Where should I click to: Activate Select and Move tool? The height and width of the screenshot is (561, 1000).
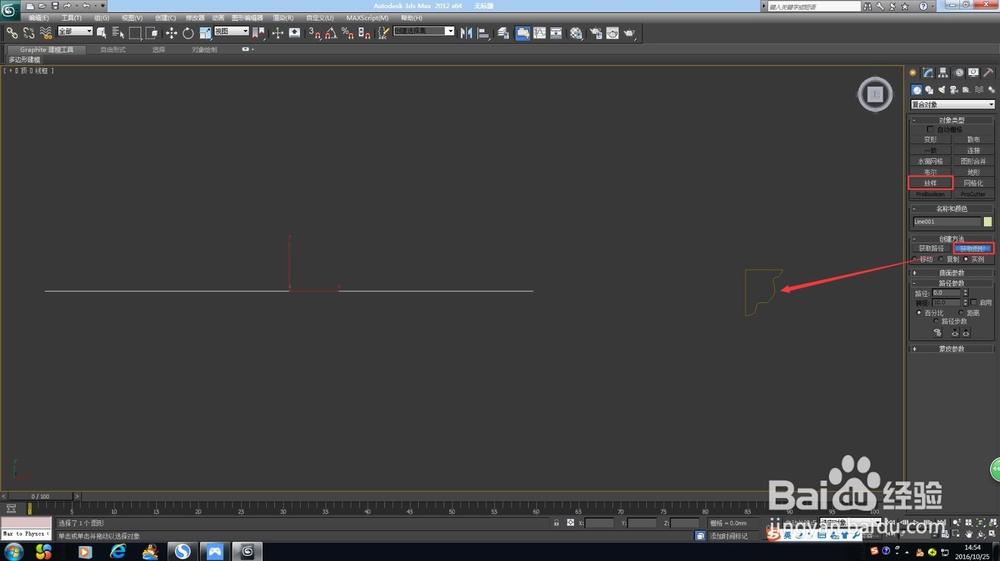click(172, 33)
